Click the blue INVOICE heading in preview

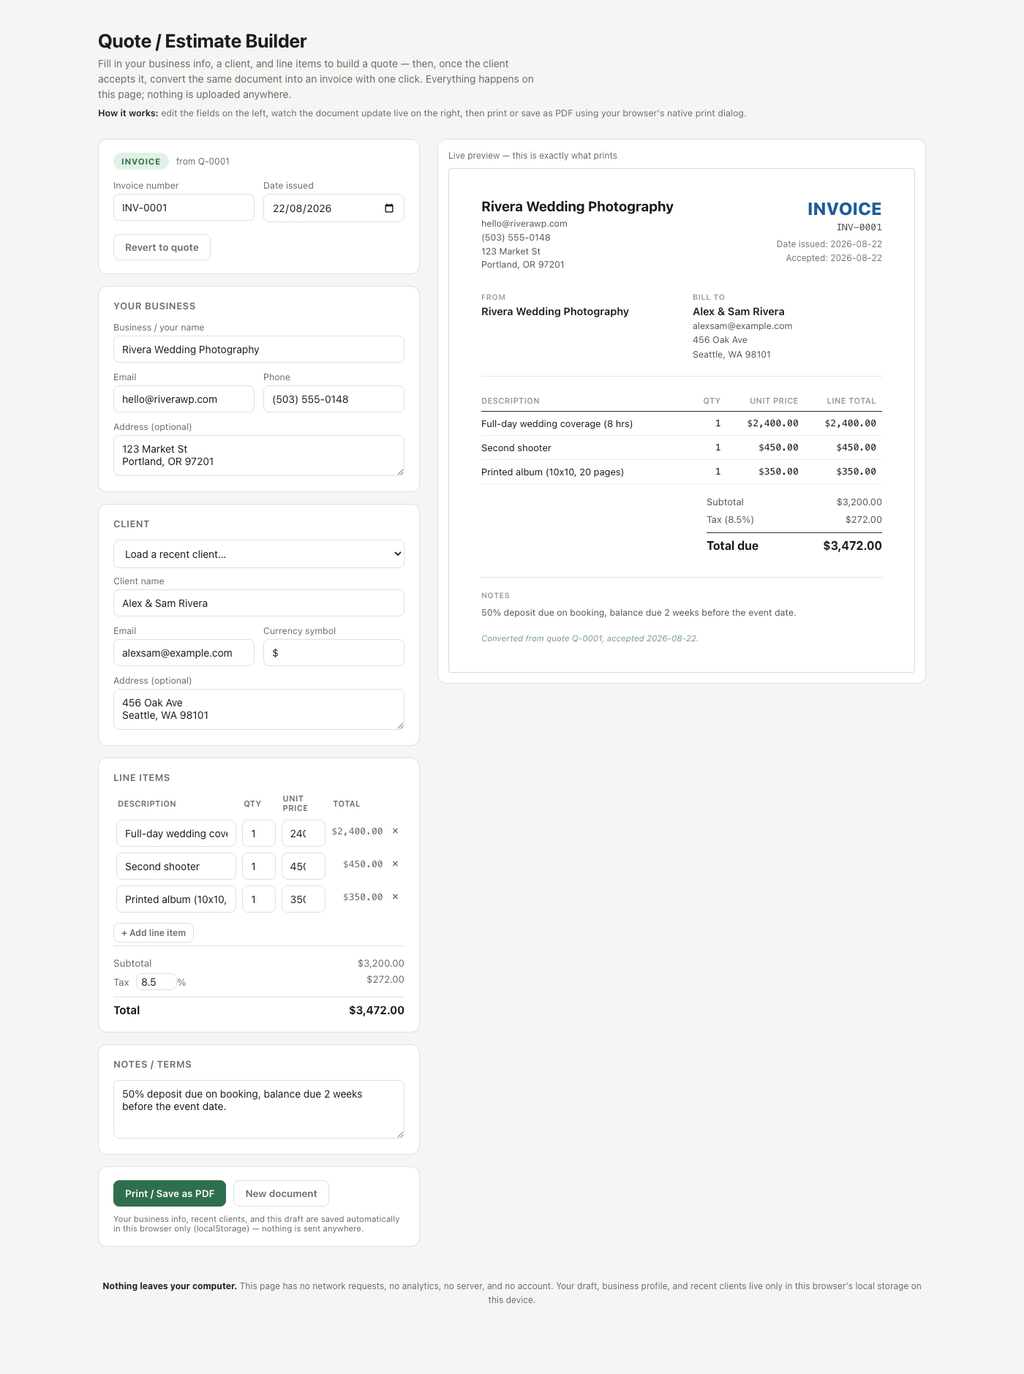click(844, 209)
